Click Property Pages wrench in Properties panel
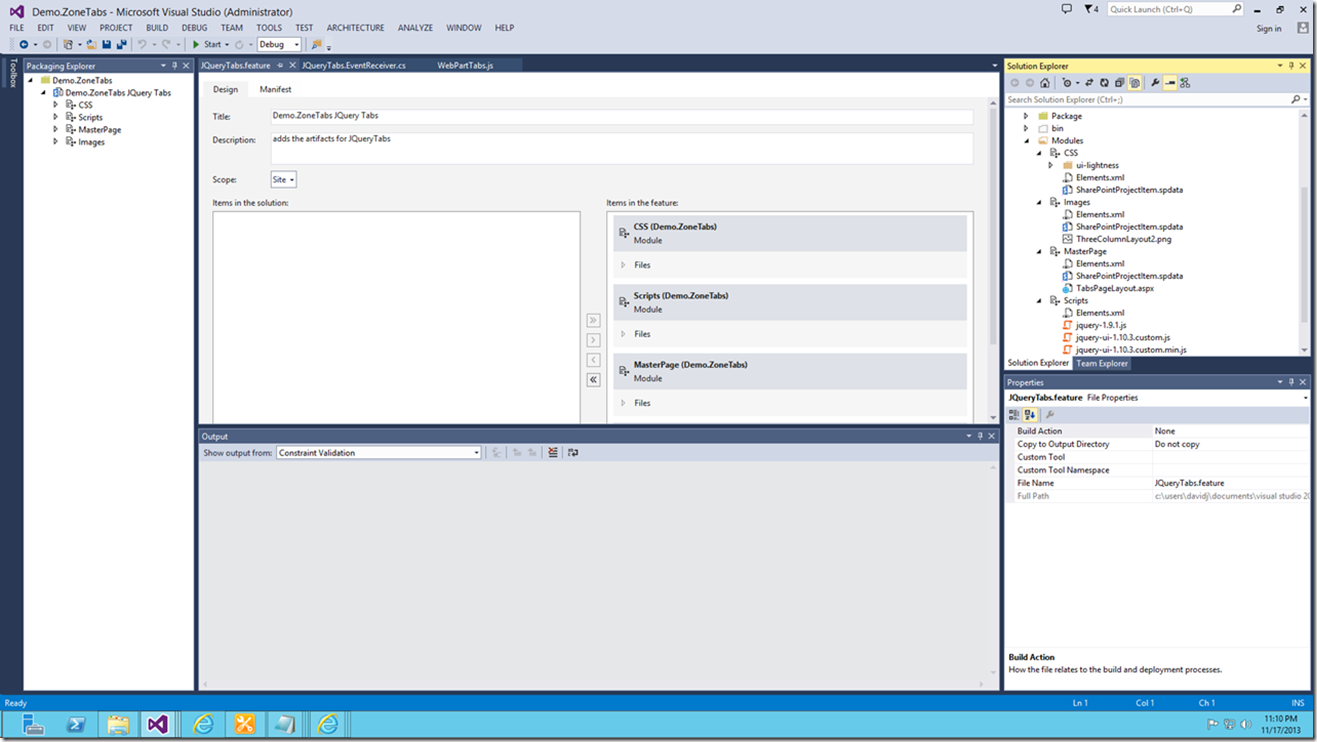 click(1050, 414)
